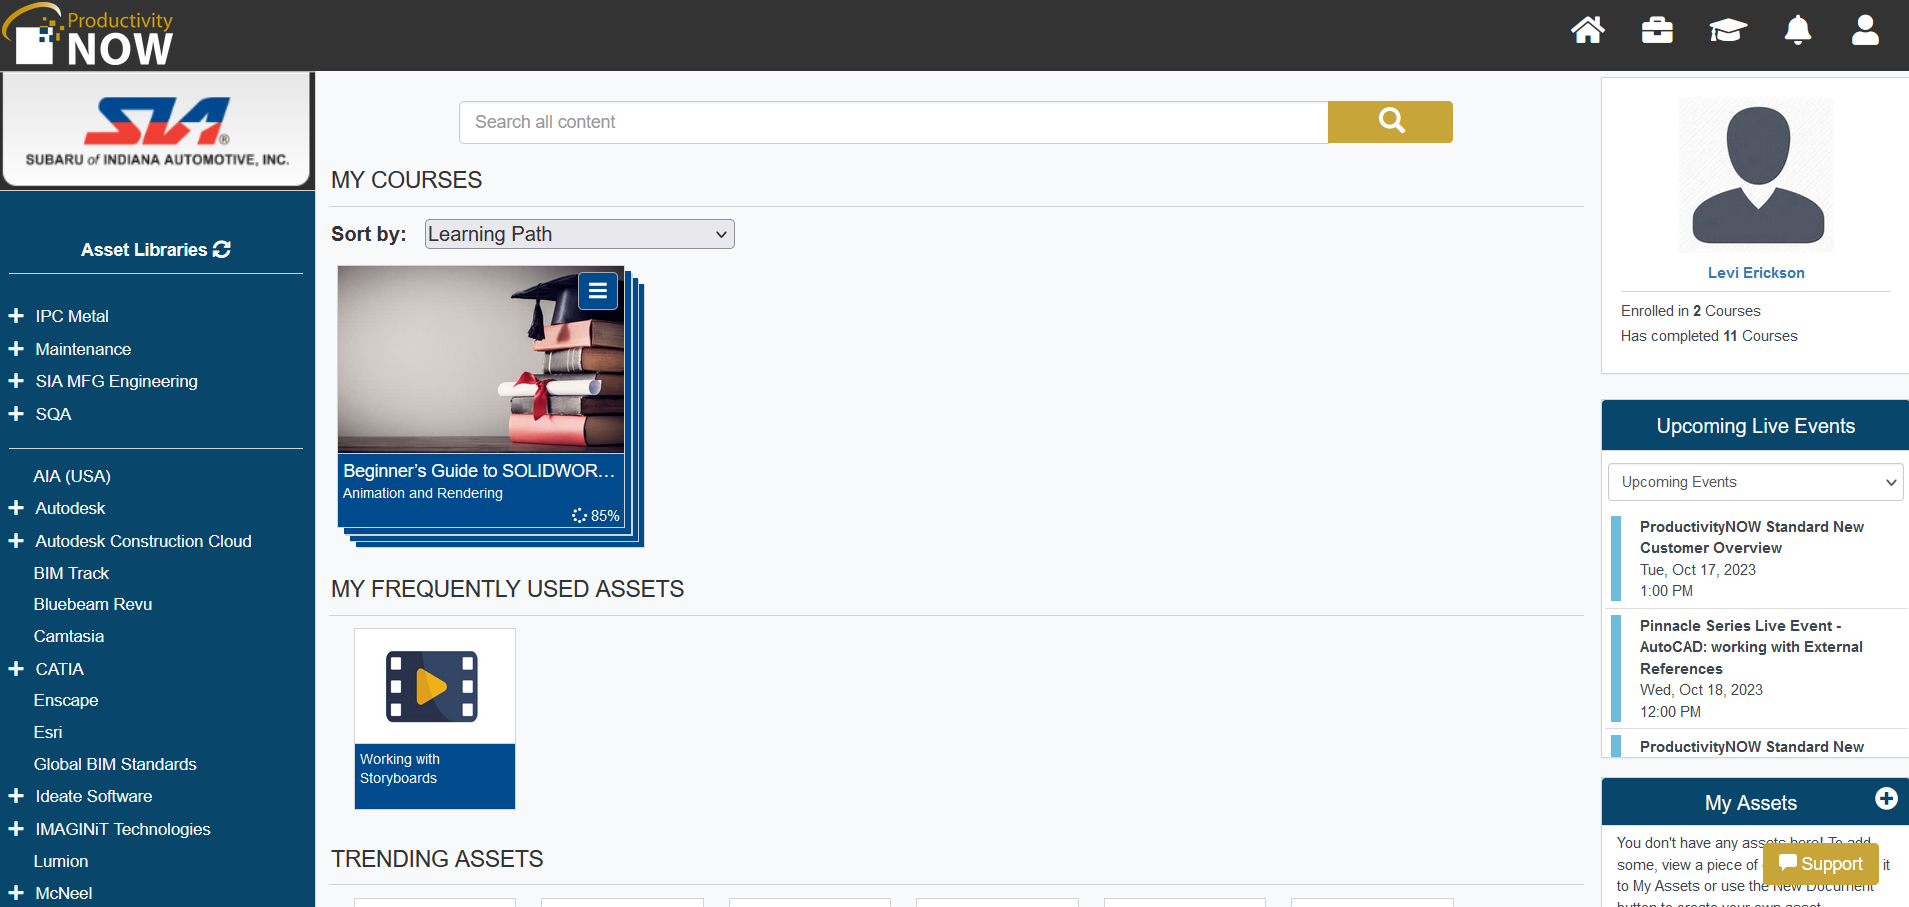Click the briefcase icon in navigation
The height and width of the screenshot is (907, 1909).
(x=1656, y=30)
